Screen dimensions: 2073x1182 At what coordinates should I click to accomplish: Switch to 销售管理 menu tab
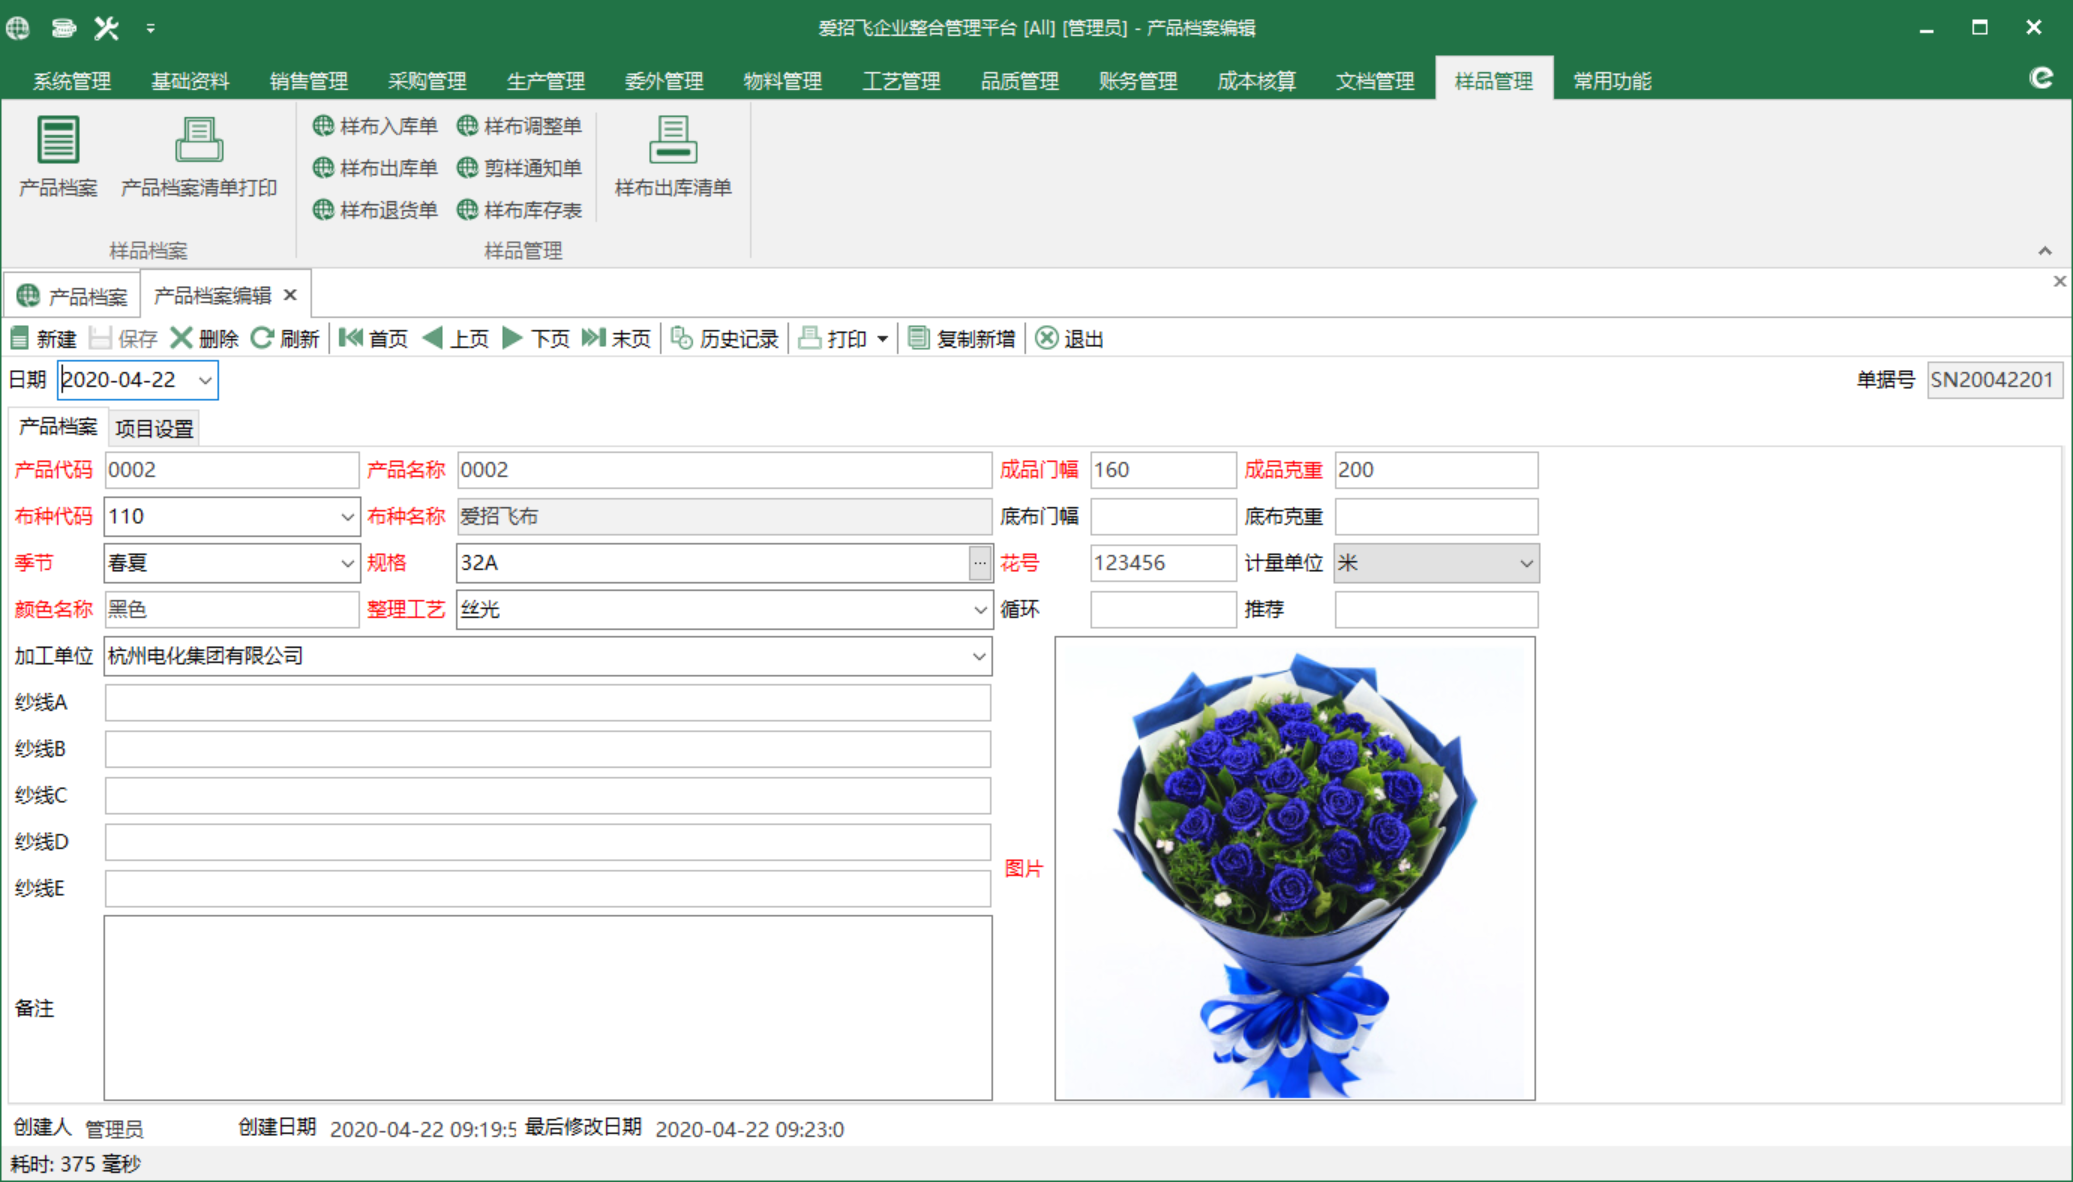pos(309,81)
